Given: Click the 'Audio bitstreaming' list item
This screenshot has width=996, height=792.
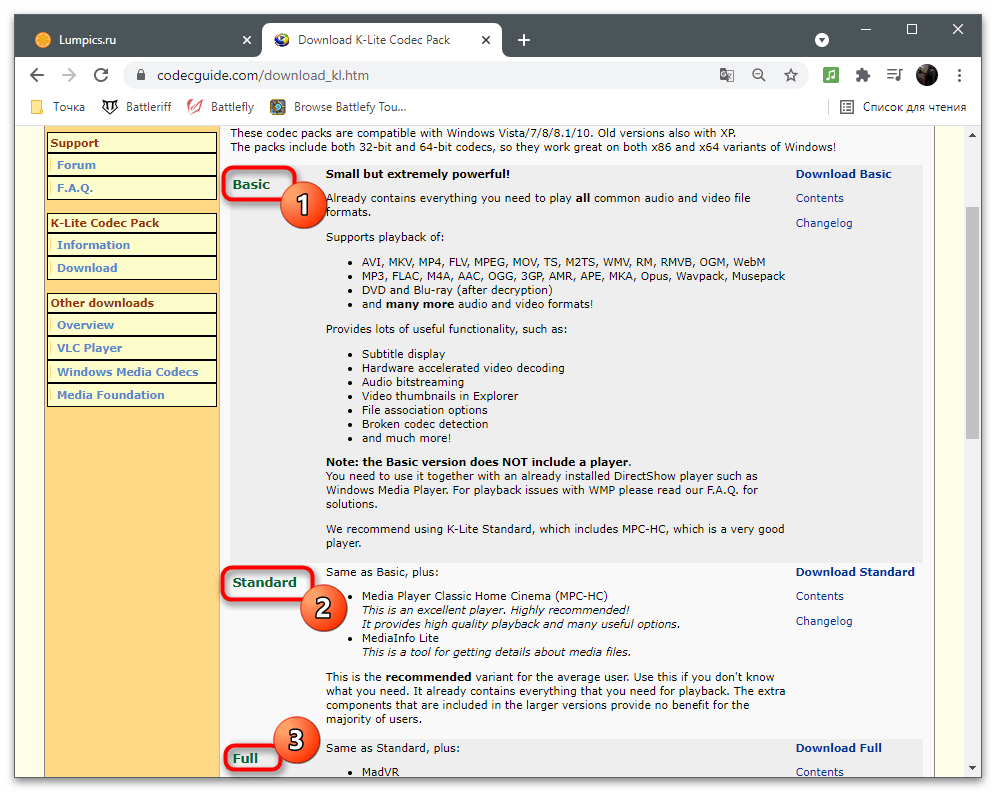Looking at the screenshot, I should (x=413, y=382).
